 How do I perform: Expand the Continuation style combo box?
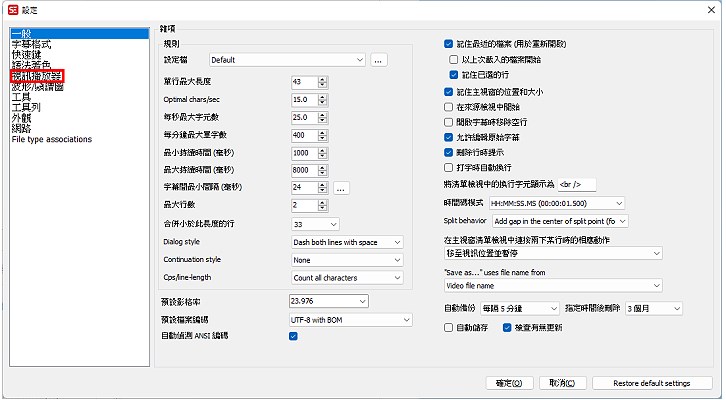345,260
